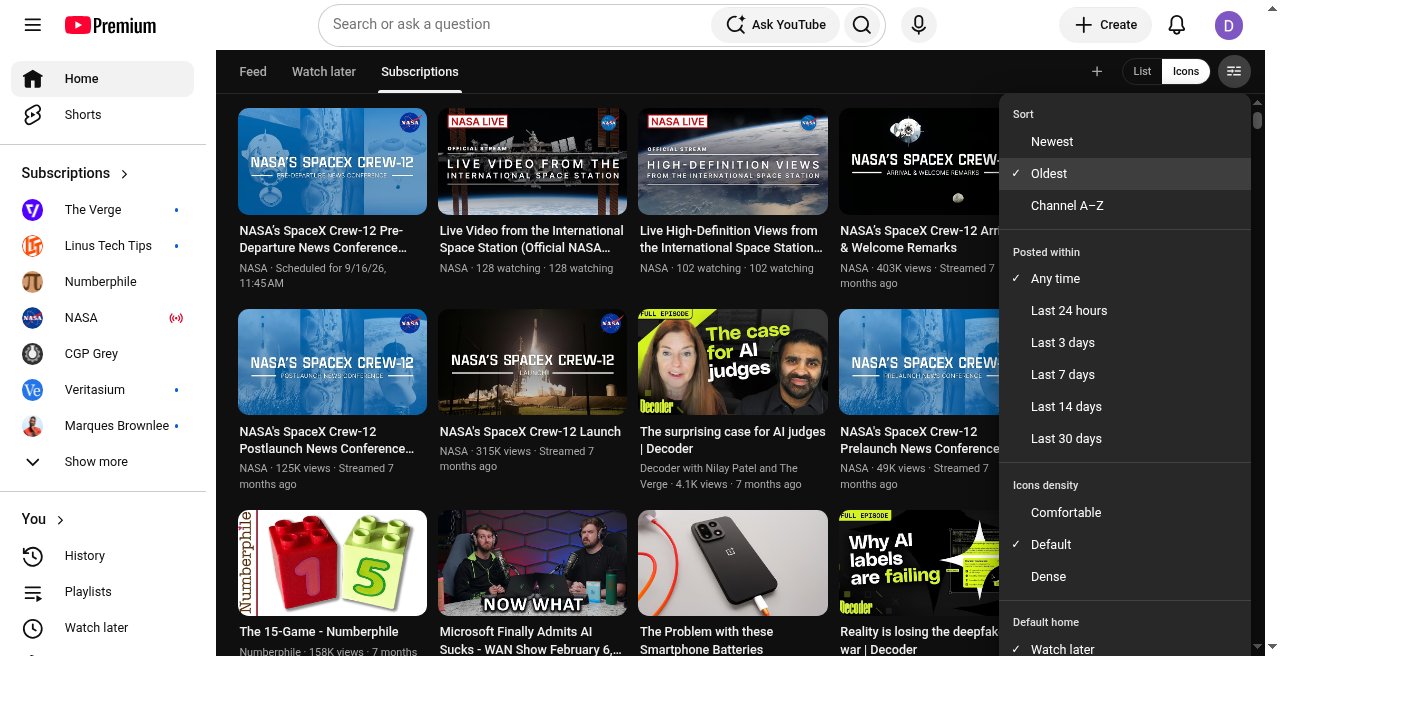Click the NASA live indicator icon
1422x728 pixels.
click(176, 318)
